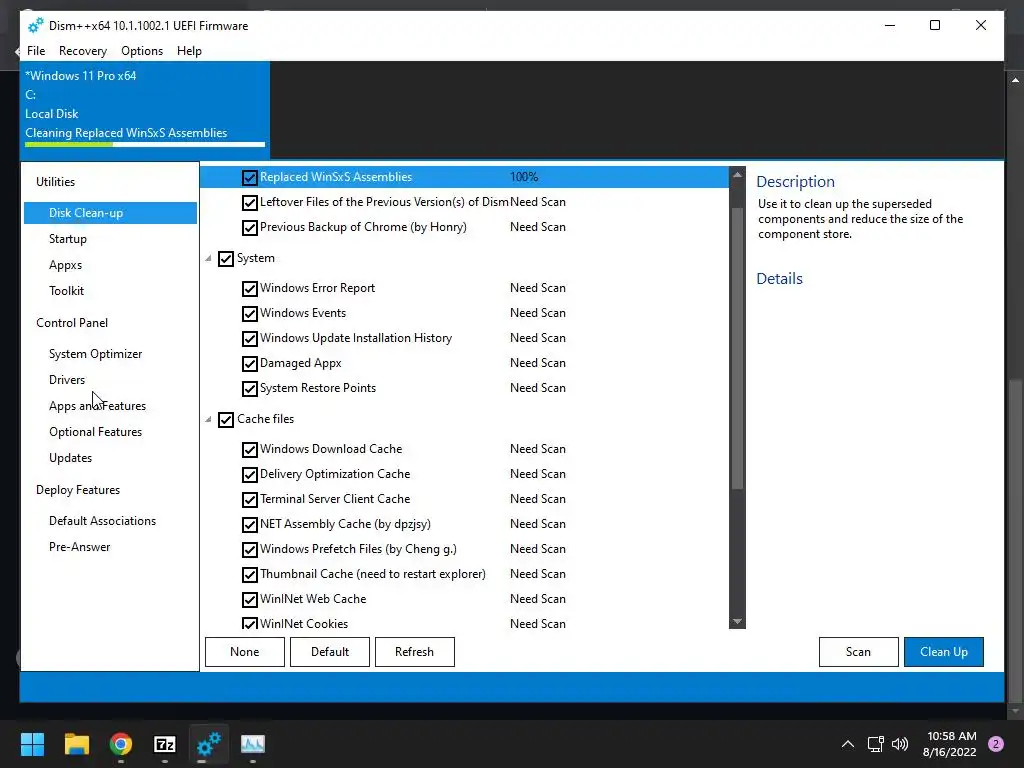Viewport: 1024px width, 768px height.
Task: Uncheck Windows Error Report
Action: (x=249, y=289)
